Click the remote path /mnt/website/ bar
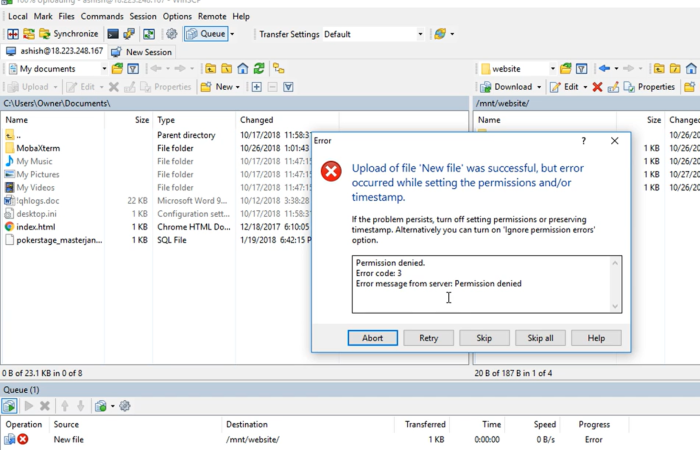 pyautogui.click(x=587, y=103)
